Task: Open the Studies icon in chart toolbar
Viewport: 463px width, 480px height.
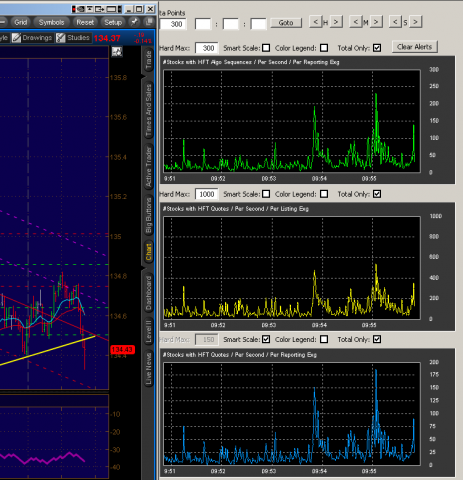Action: pos(60,38)
